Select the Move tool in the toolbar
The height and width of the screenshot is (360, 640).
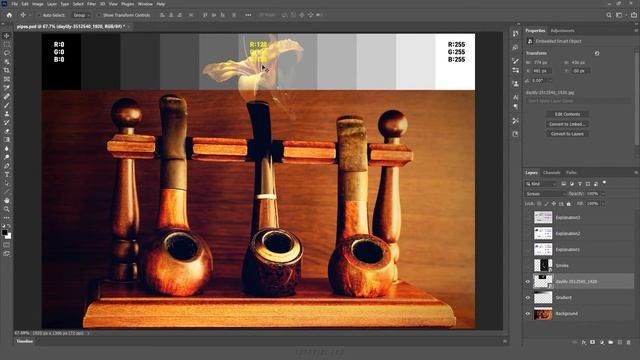[x=7, y=36]
